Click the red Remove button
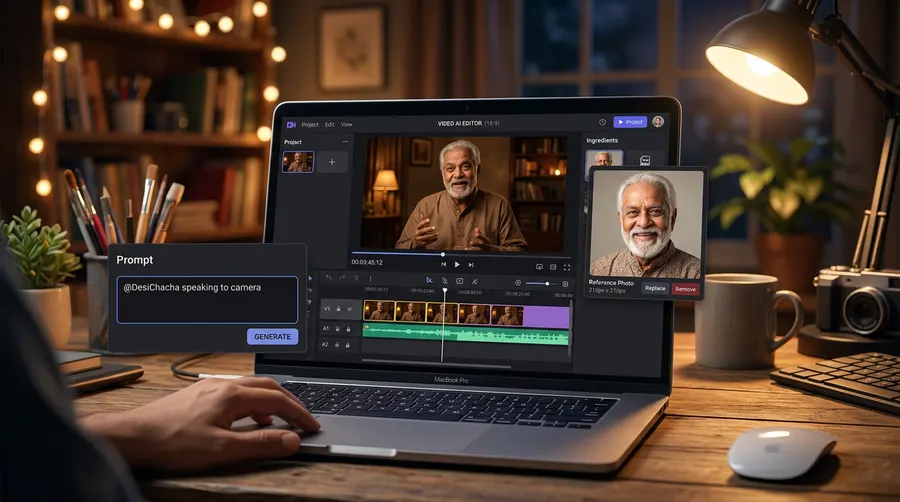 [x=685, y=289]
